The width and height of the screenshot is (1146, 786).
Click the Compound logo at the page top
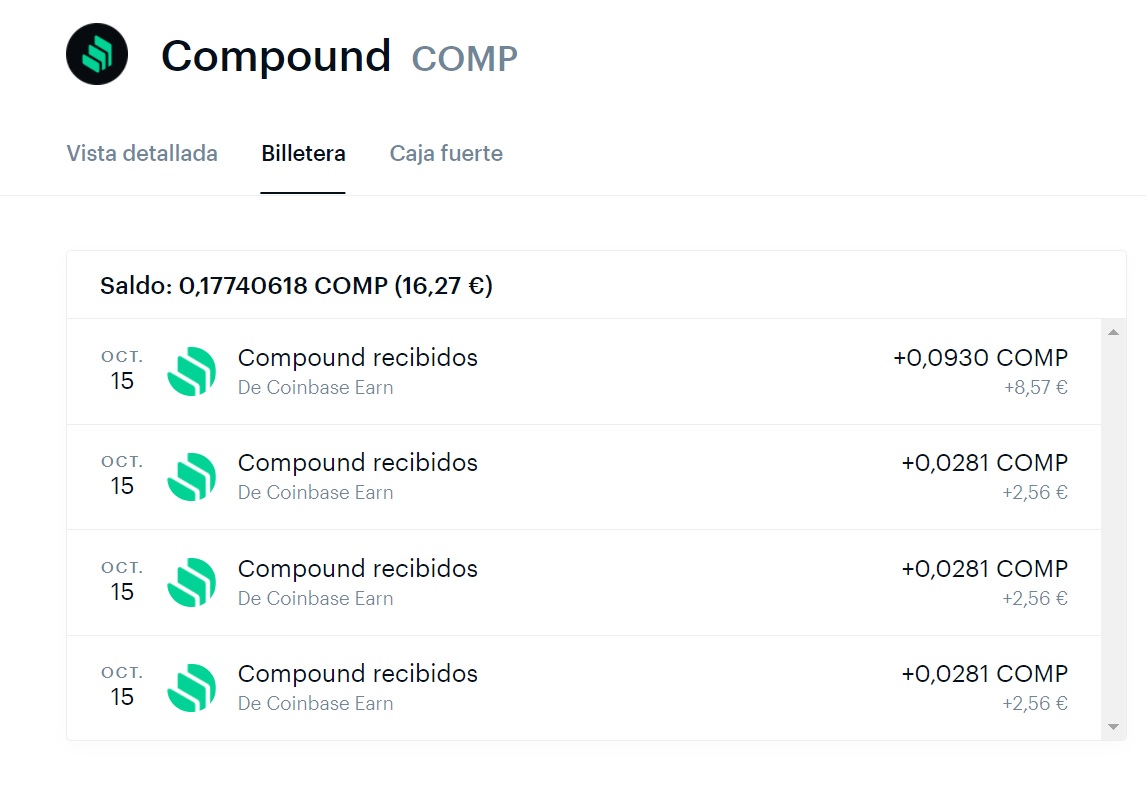[95, 55]
